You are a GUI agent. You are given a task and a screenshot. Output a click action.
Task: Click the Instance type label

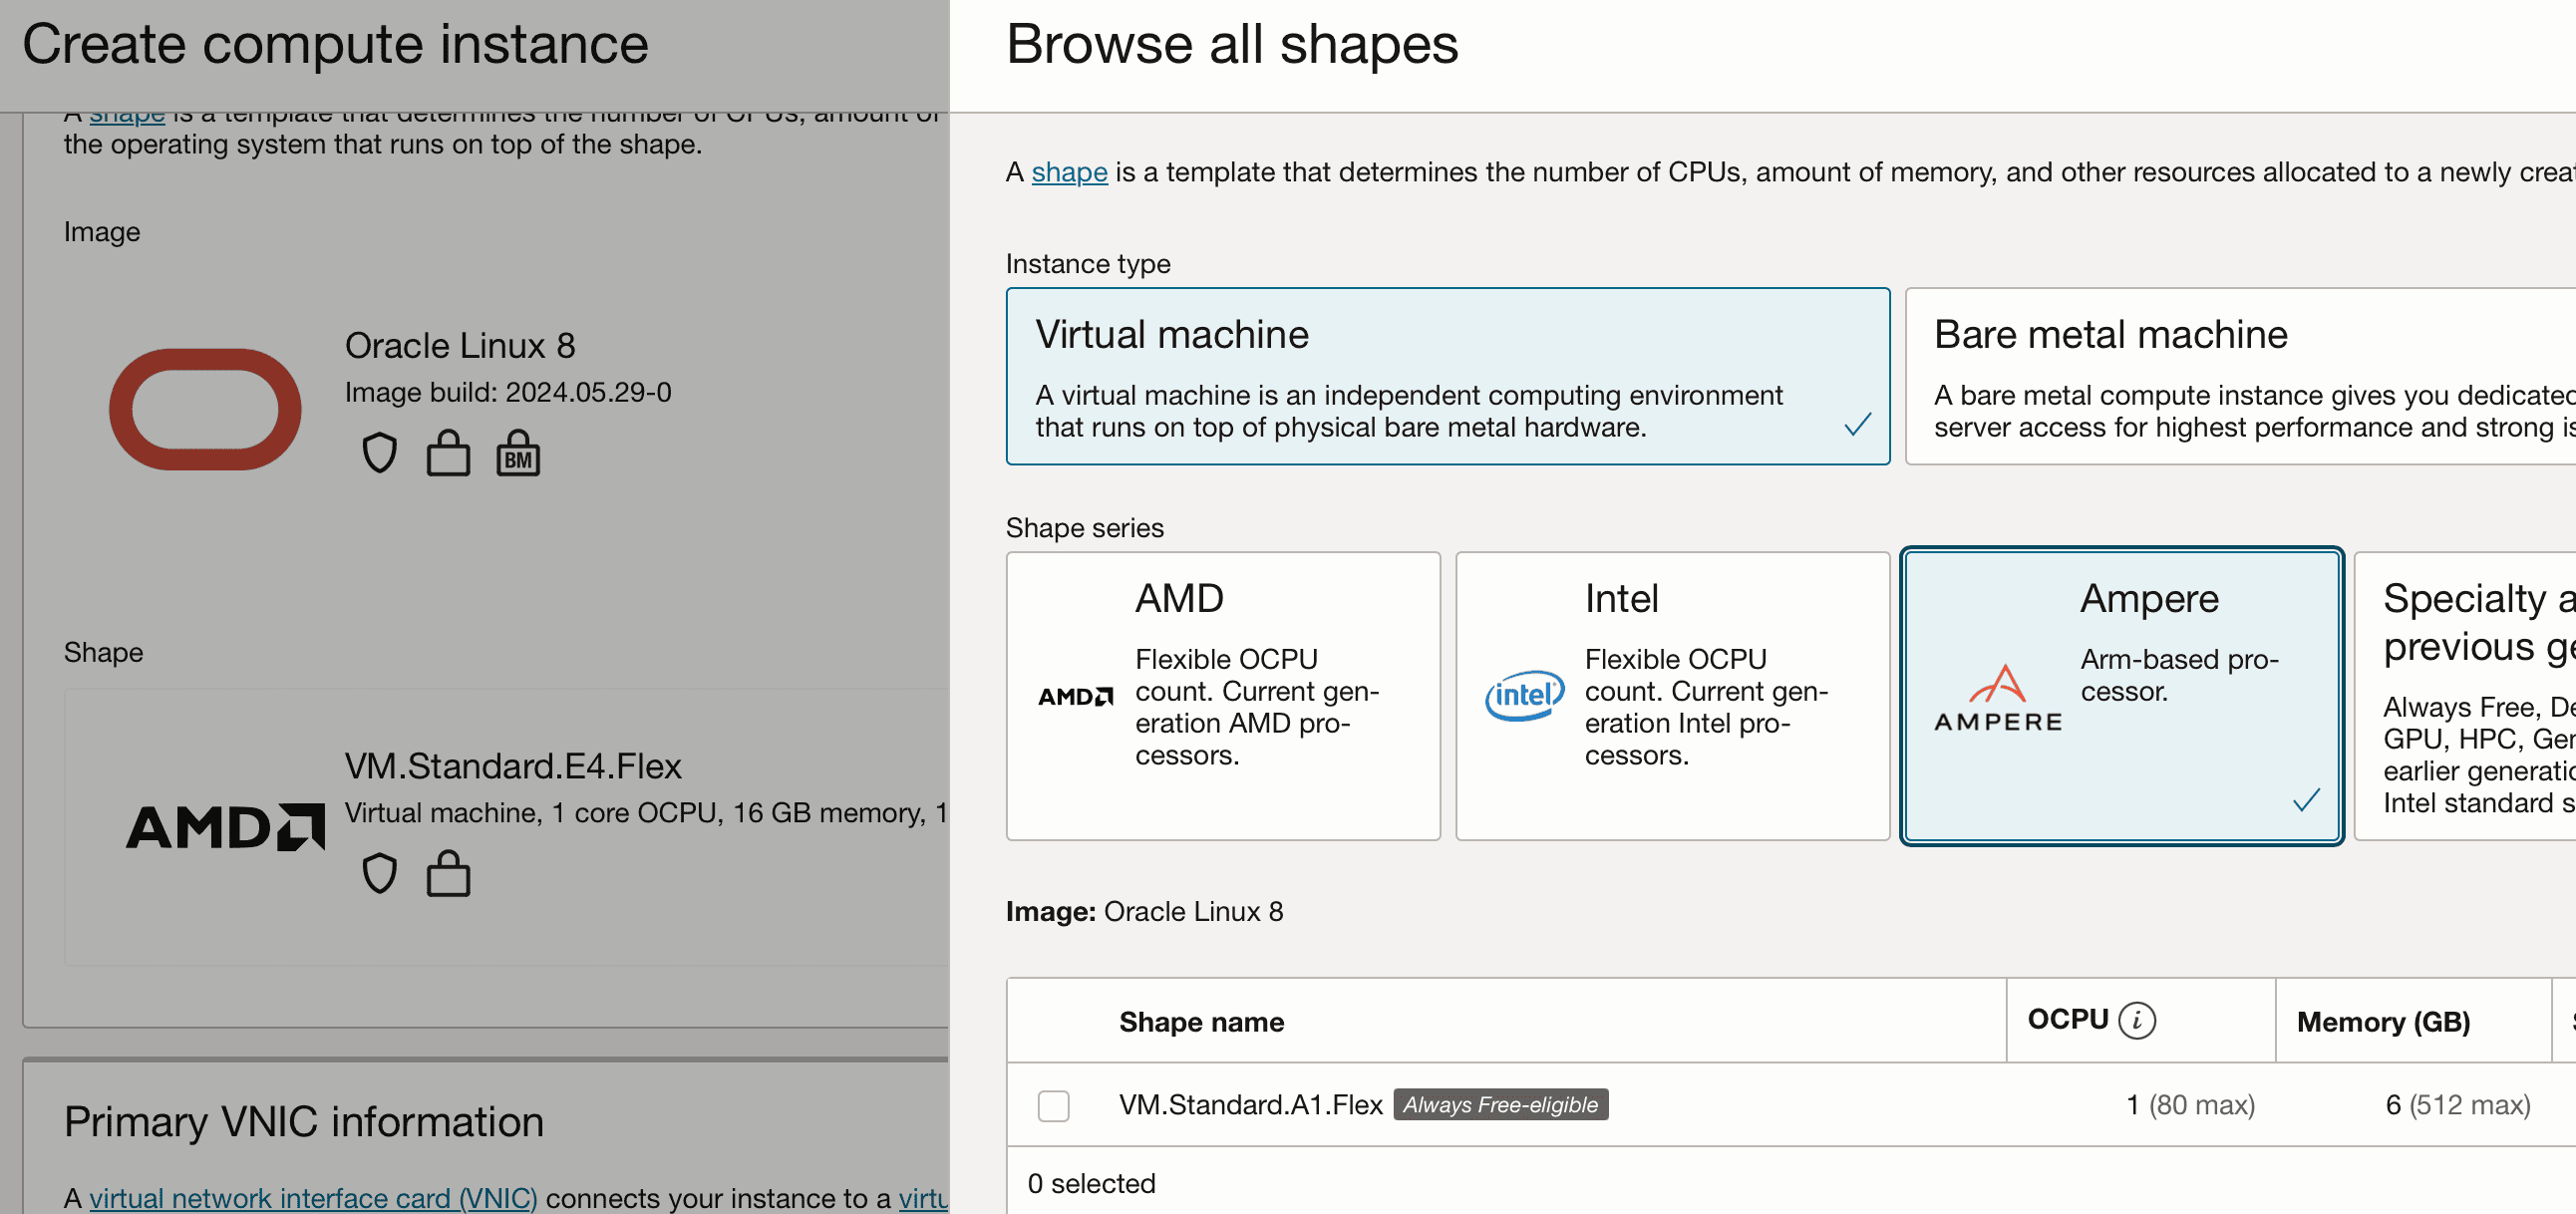coord(1088,264)
